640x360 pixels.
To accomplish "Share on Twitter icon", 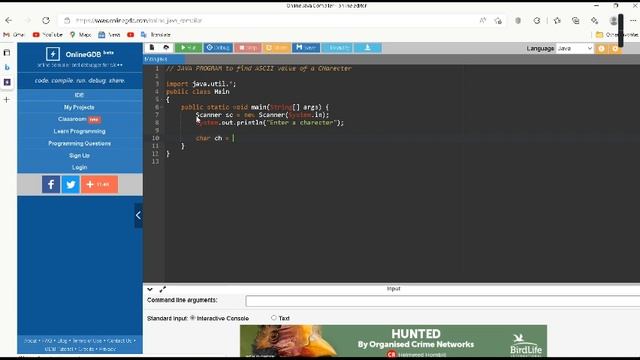I will click(x=71, y=184).
